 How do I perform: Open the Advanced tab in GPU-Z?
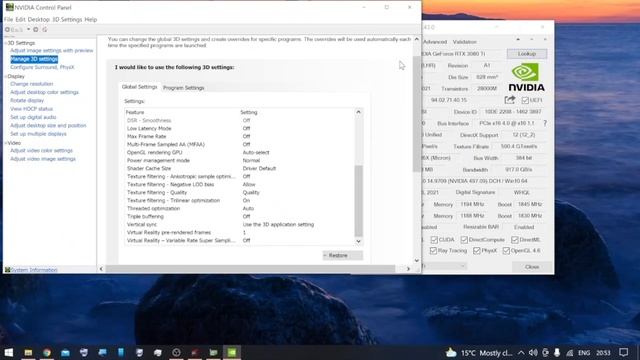pyautogui.click(x=435, y=42)
